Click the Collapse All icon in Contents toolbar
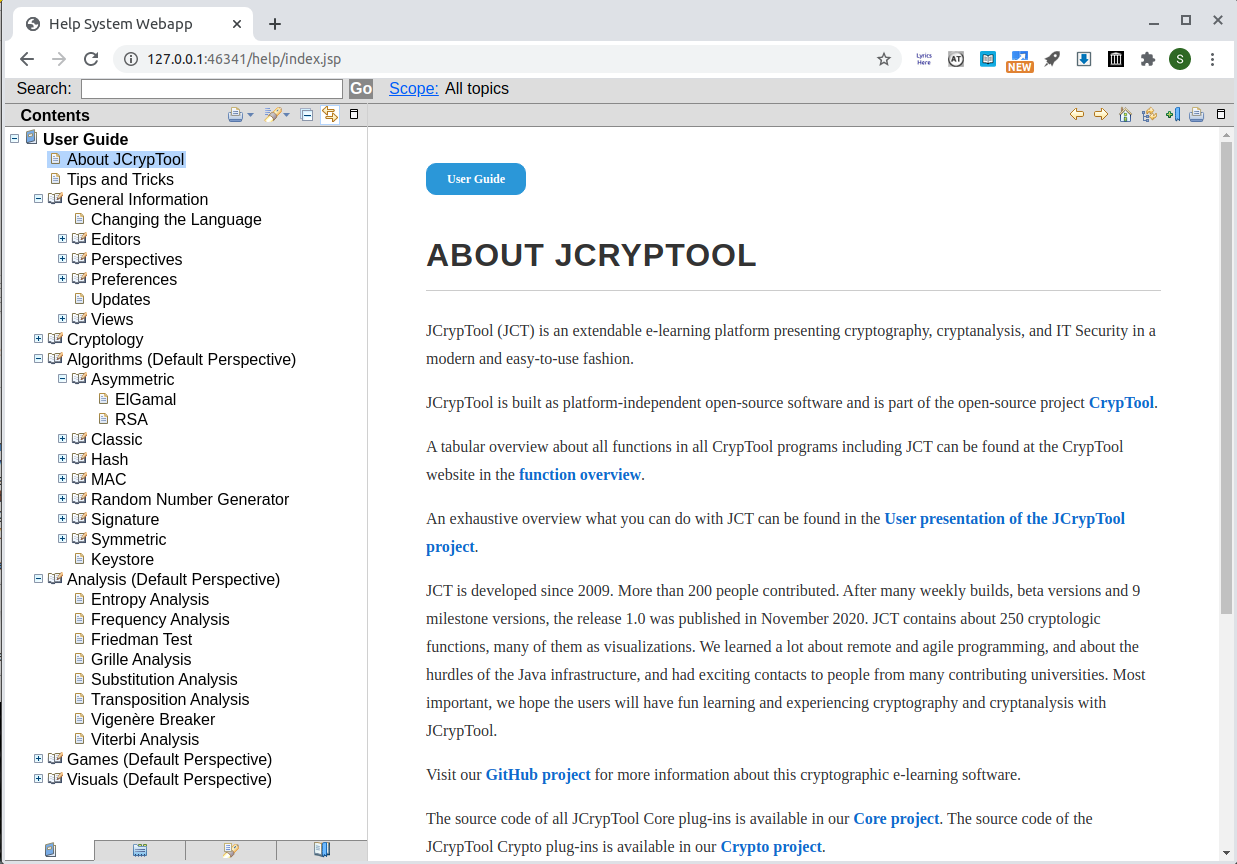Screen dimensions: 1237x864 pos(307,115)
